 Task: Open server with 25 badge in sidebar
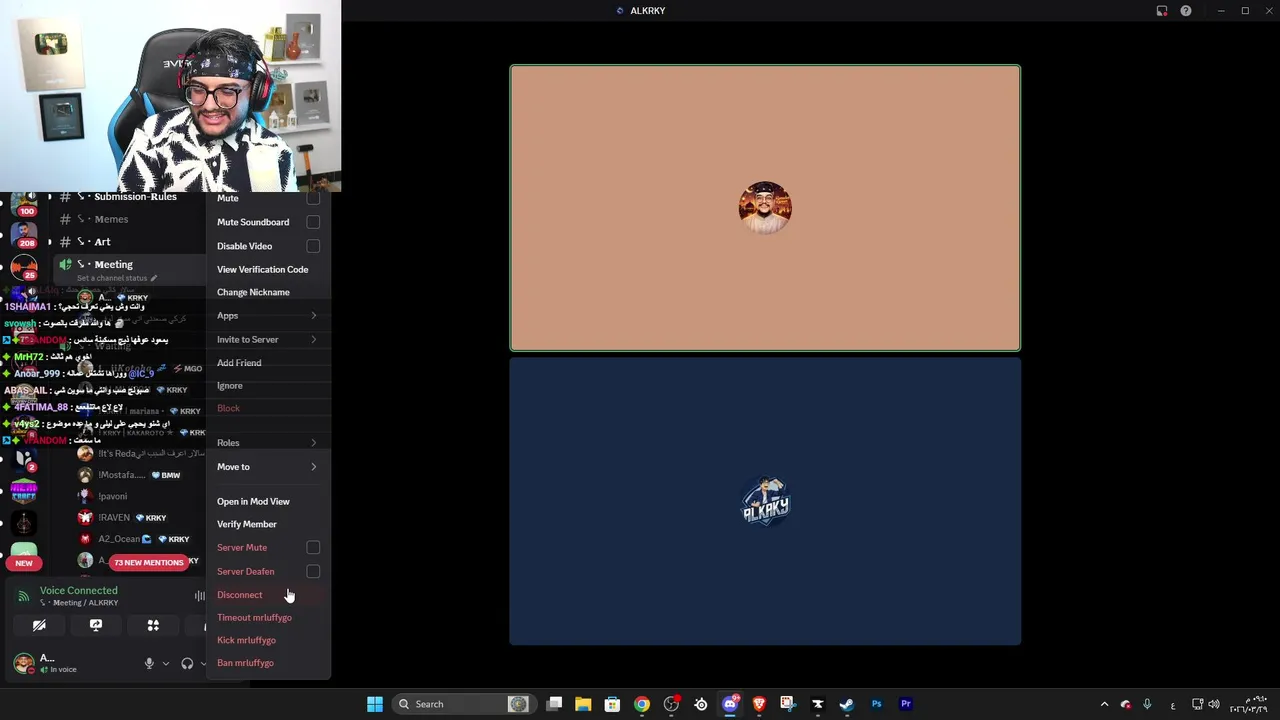pyautogui.click(x=25, y=268)
